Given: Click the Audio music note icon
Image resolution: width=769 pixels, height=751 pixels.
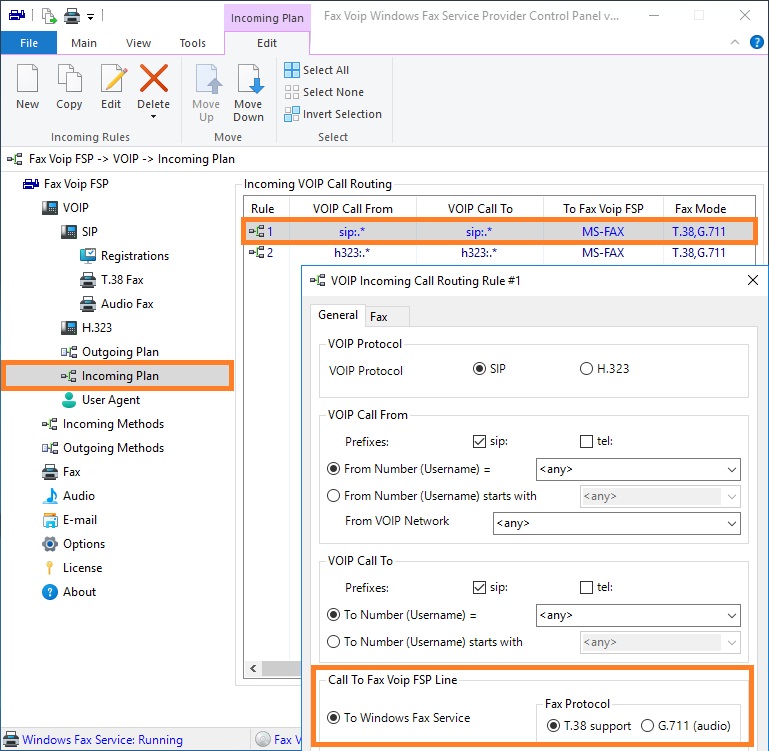Looking at the screenshot, I should (x=50, y=496).
